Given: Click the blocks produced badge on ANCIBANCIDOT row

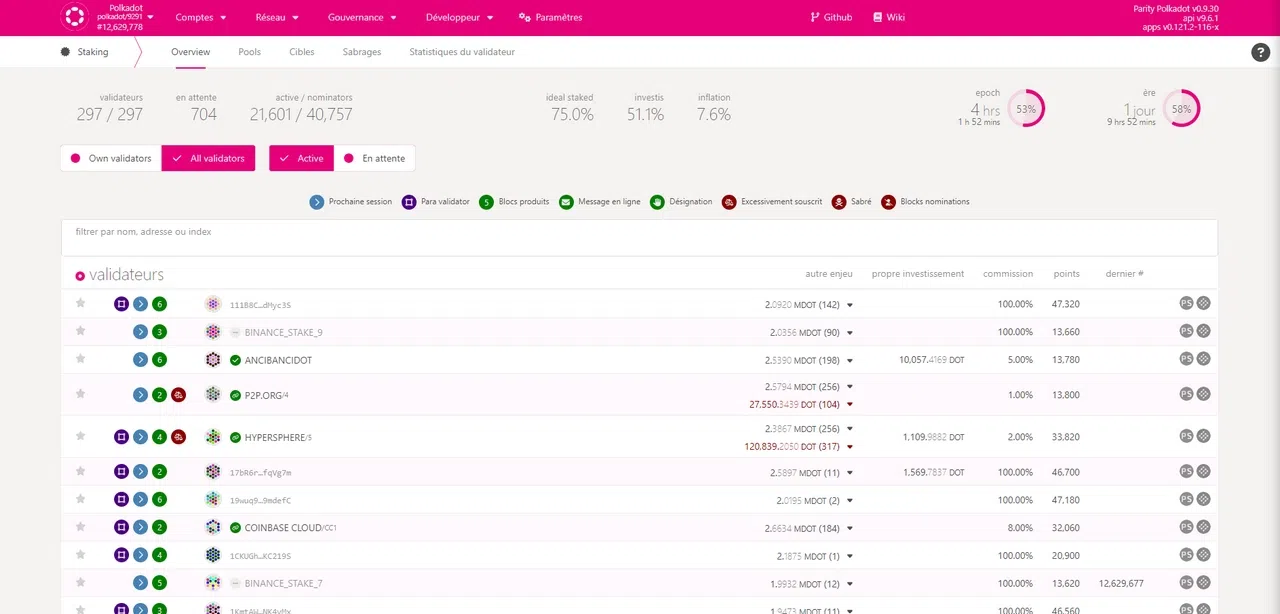Looking at the screenshot, I should click(x=159, y=360).
